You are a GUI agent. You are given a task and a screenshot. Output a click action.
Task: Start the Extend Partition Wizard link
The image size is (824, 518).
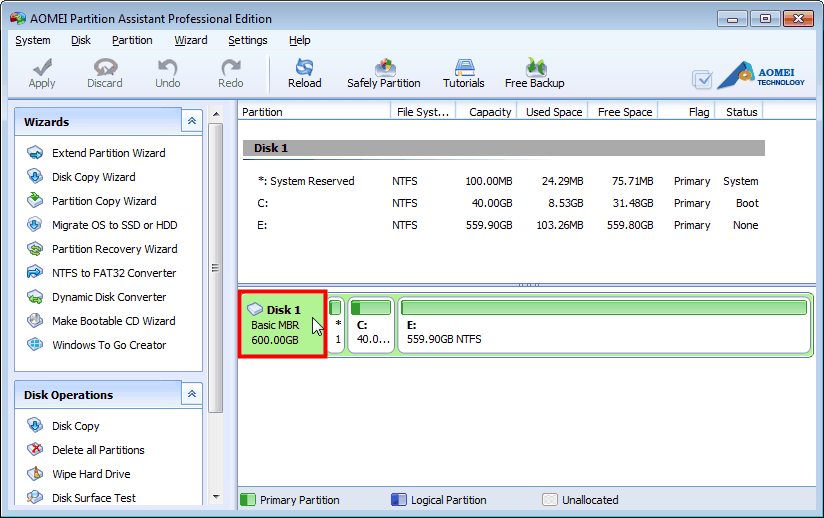click(x=109, y=153)
